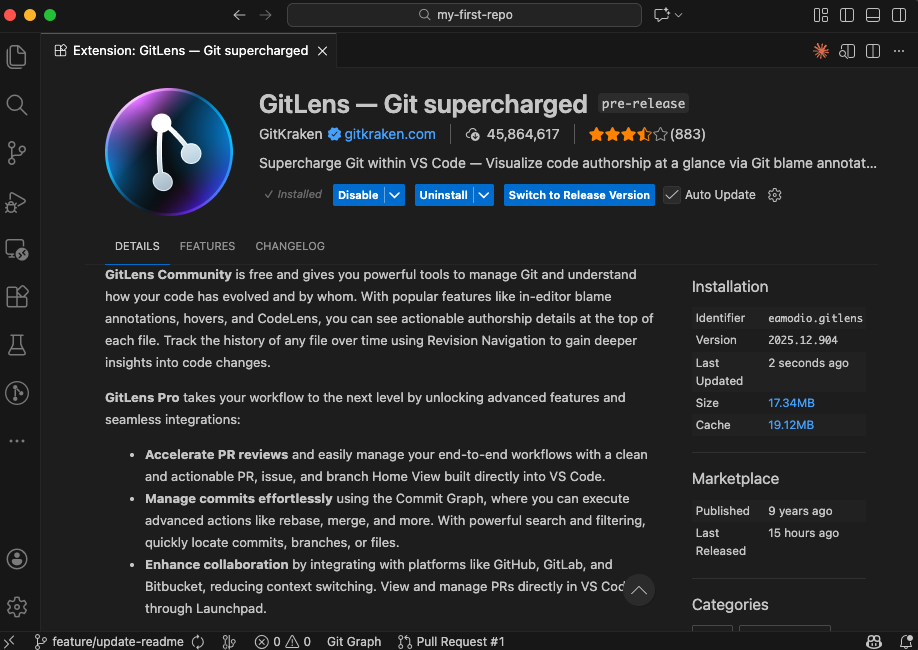Image resolution: width=918 pixels, height=650 pixels.
Task: Open the Testing beaker view
Action: 16,345
